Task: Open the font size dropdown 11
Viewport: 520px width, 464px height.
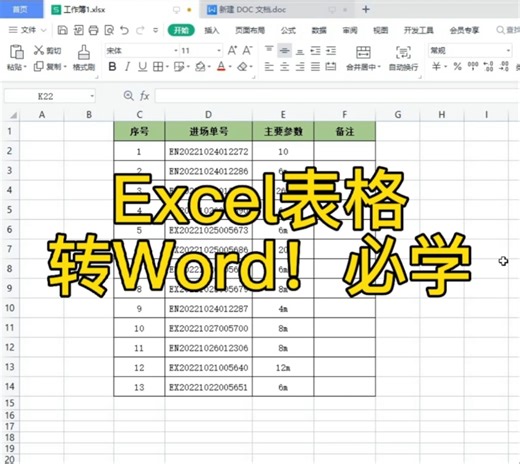Action: [x=219, y=51]
